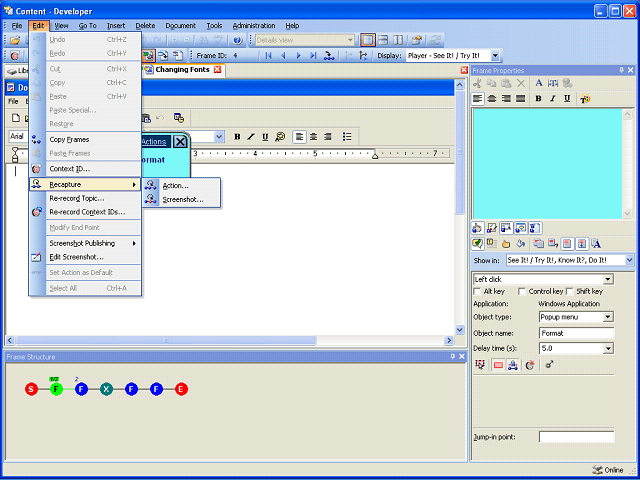The height and width of the screenshot is (480, 640).
Task: Open the Delay time dropdown
Action: click(x=608, y=348)
